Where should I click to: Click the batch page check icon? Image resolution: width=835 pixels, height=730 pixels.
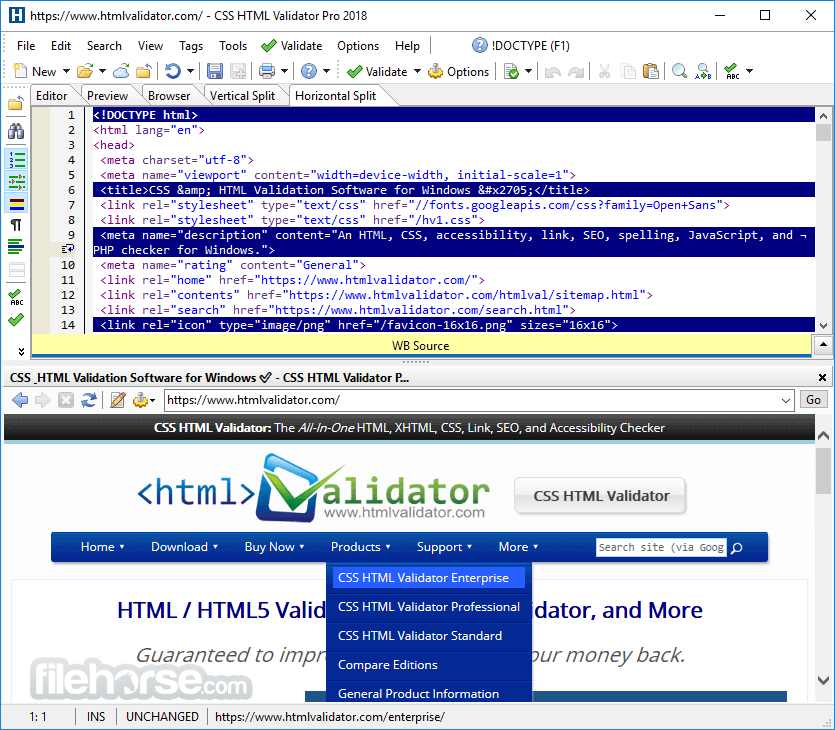tap(511, 71)
